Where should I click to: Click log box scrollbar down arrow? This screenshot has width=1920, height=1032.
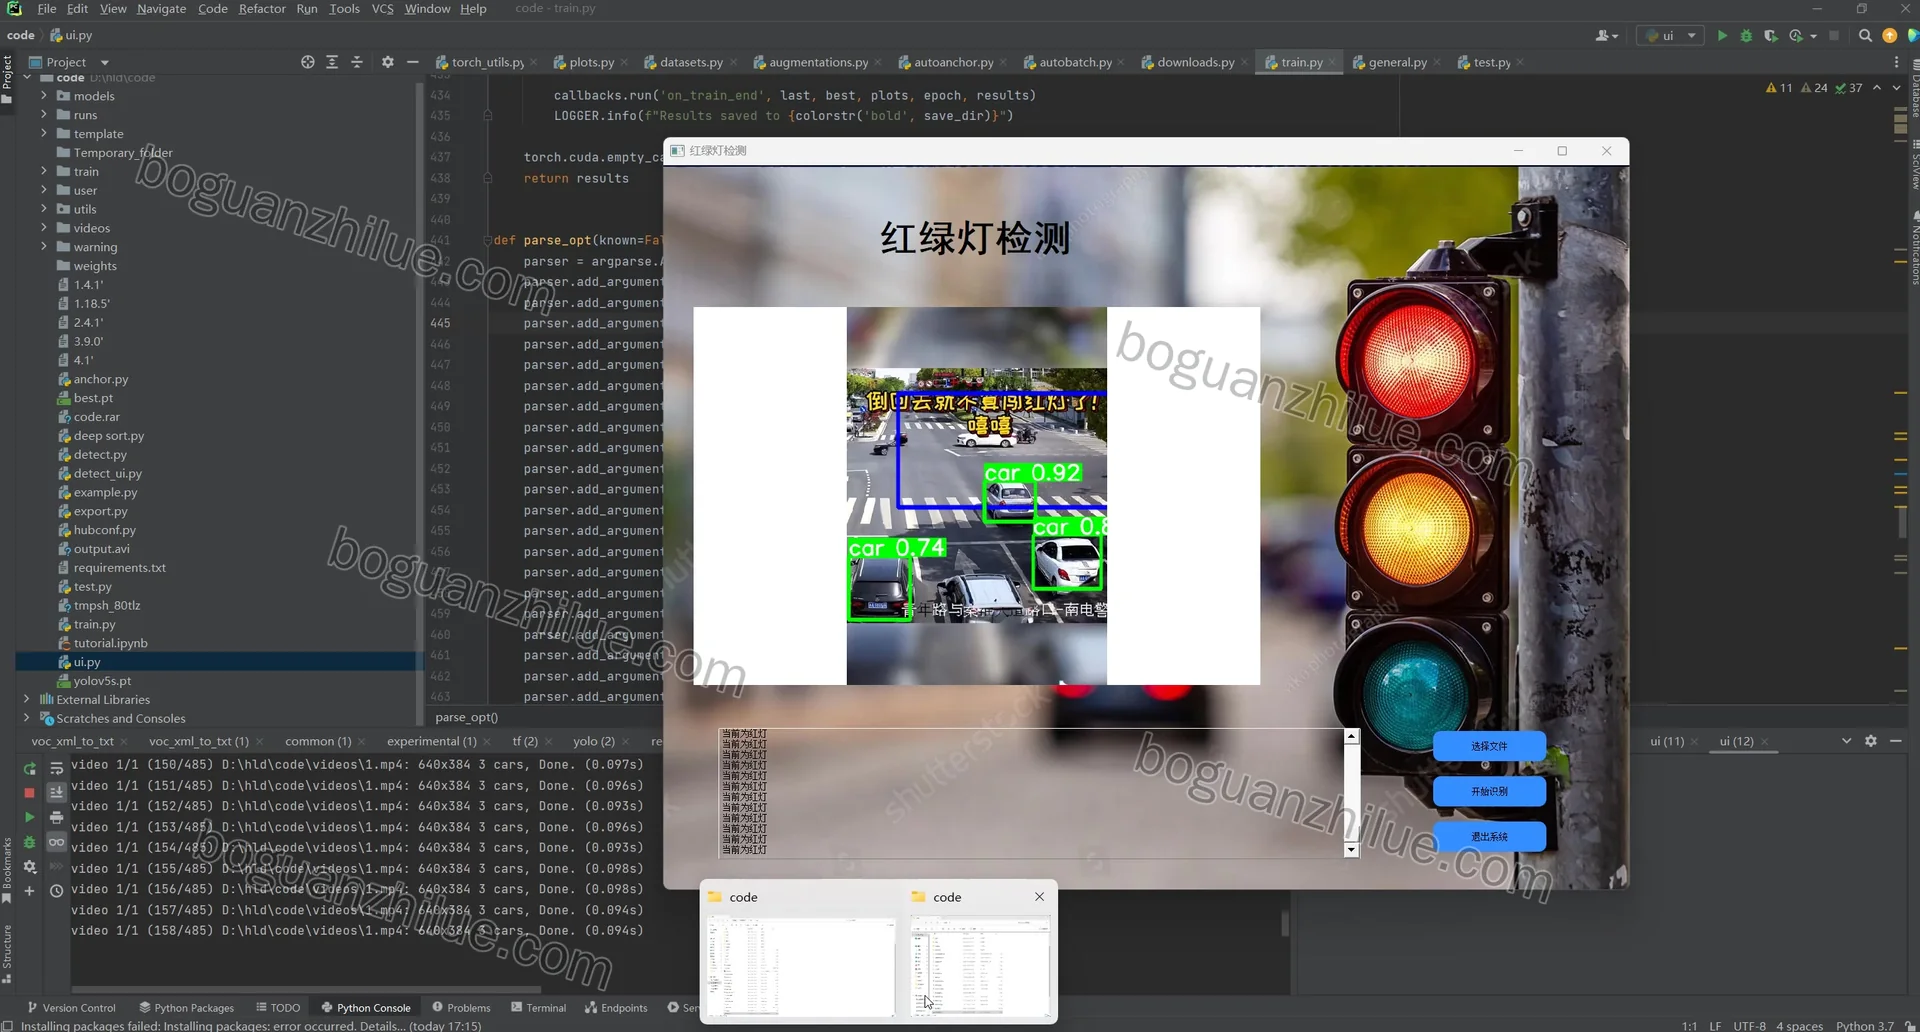click(x=1351, y=850)
